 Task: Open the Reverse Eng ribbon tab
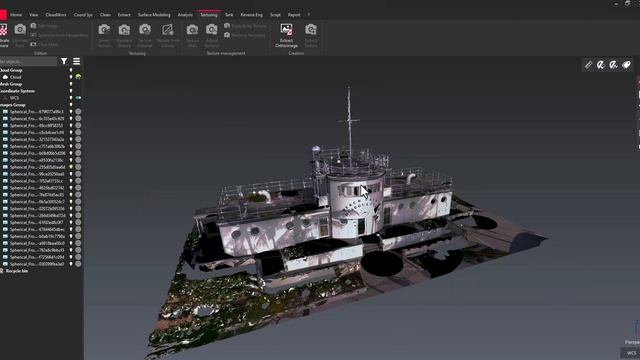coord(251,15)
